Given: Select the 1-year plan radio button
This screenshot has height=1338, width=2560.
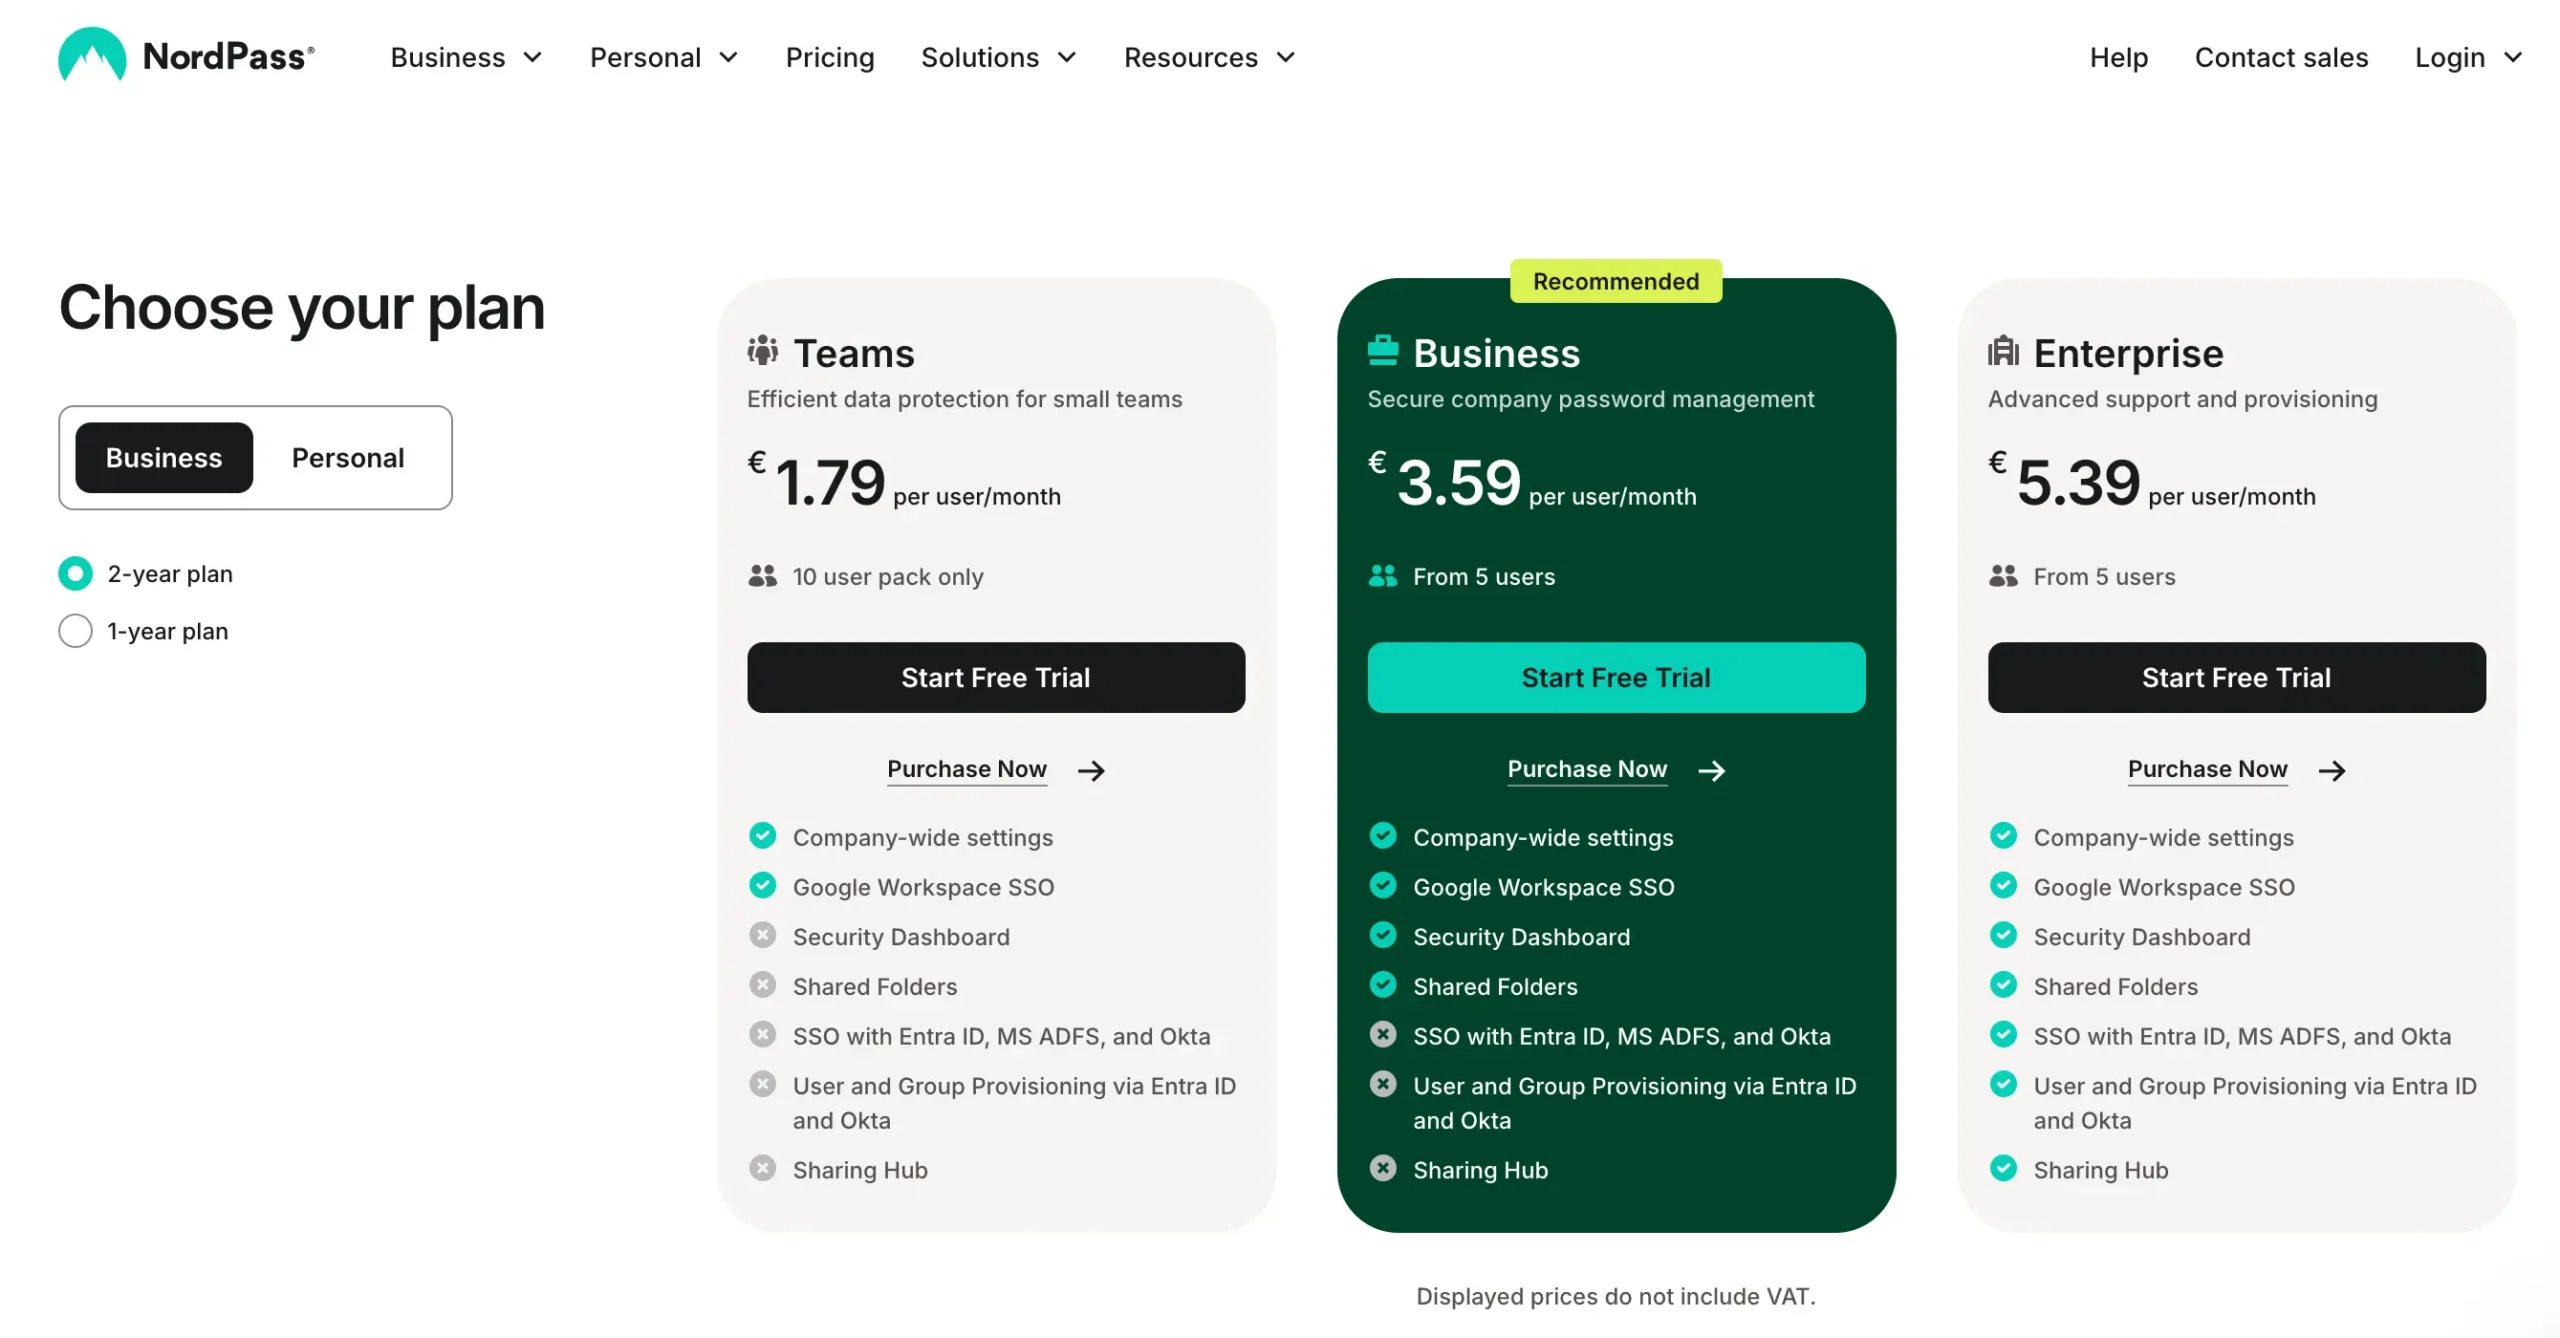Looking at the screenshot, I should pyautogui.click(x=75, y=631).
